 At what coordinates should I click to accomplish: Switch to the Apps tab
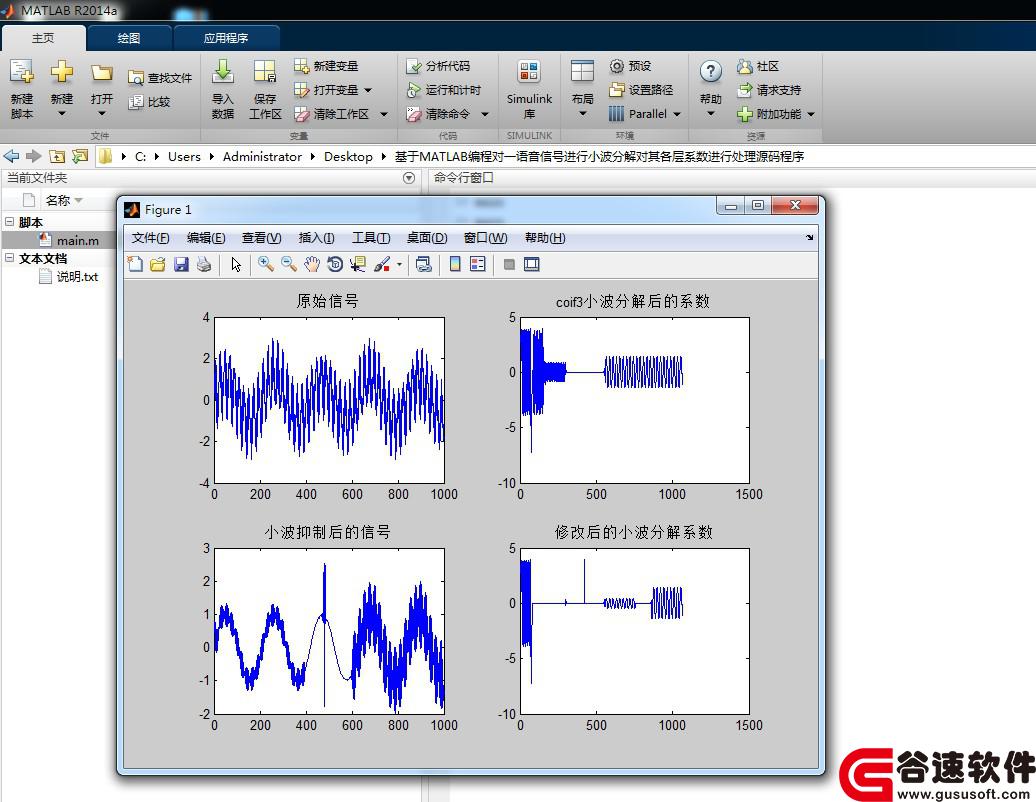point(226,38)
